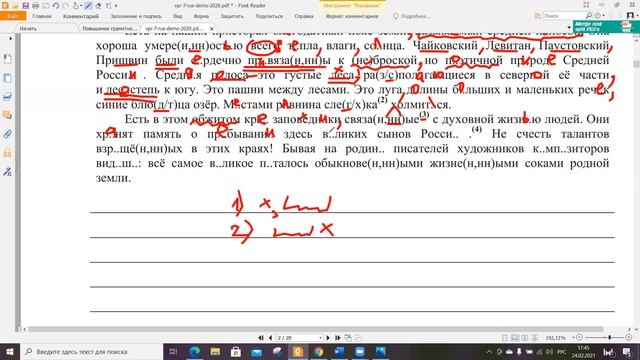Close the vpr-7-rus-demo-2020 tab

211,29
